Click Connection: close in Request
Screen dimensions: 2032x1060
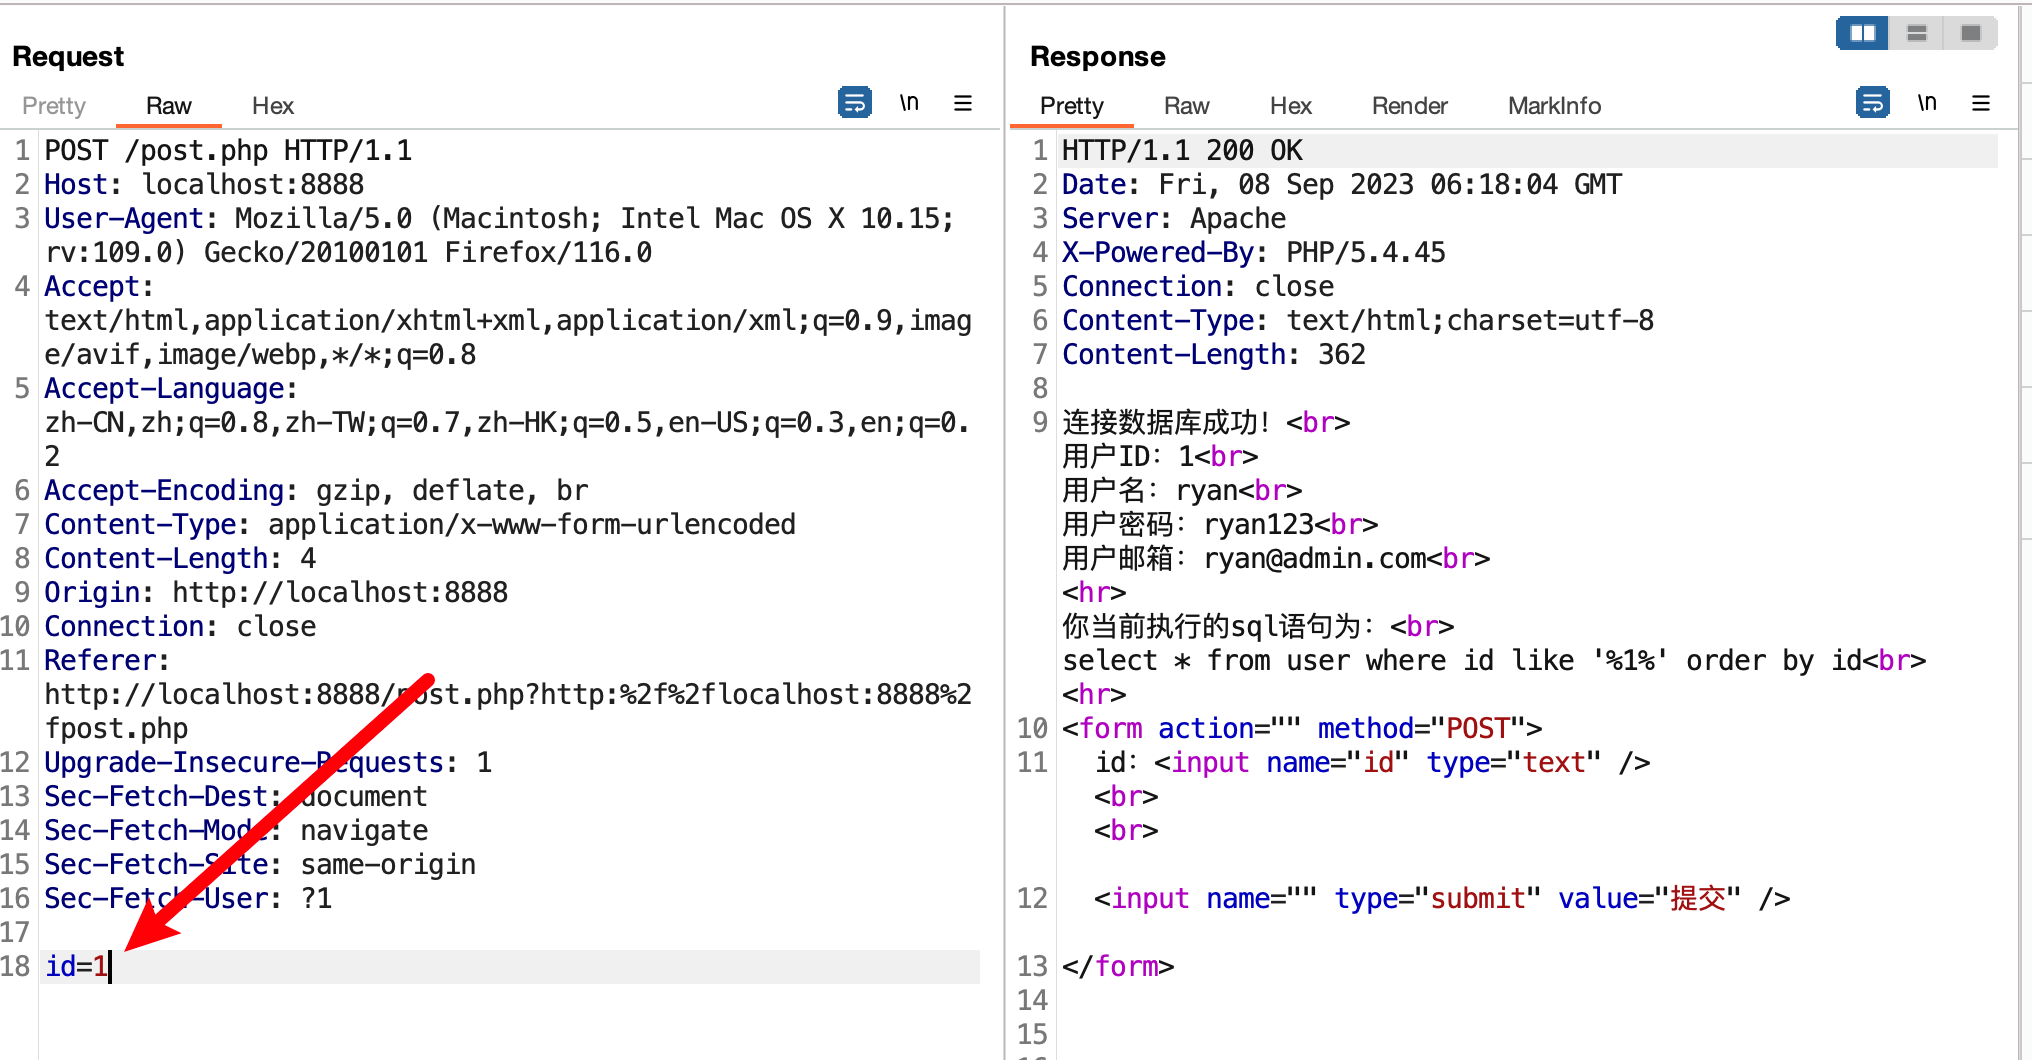[x=180, y=626]
